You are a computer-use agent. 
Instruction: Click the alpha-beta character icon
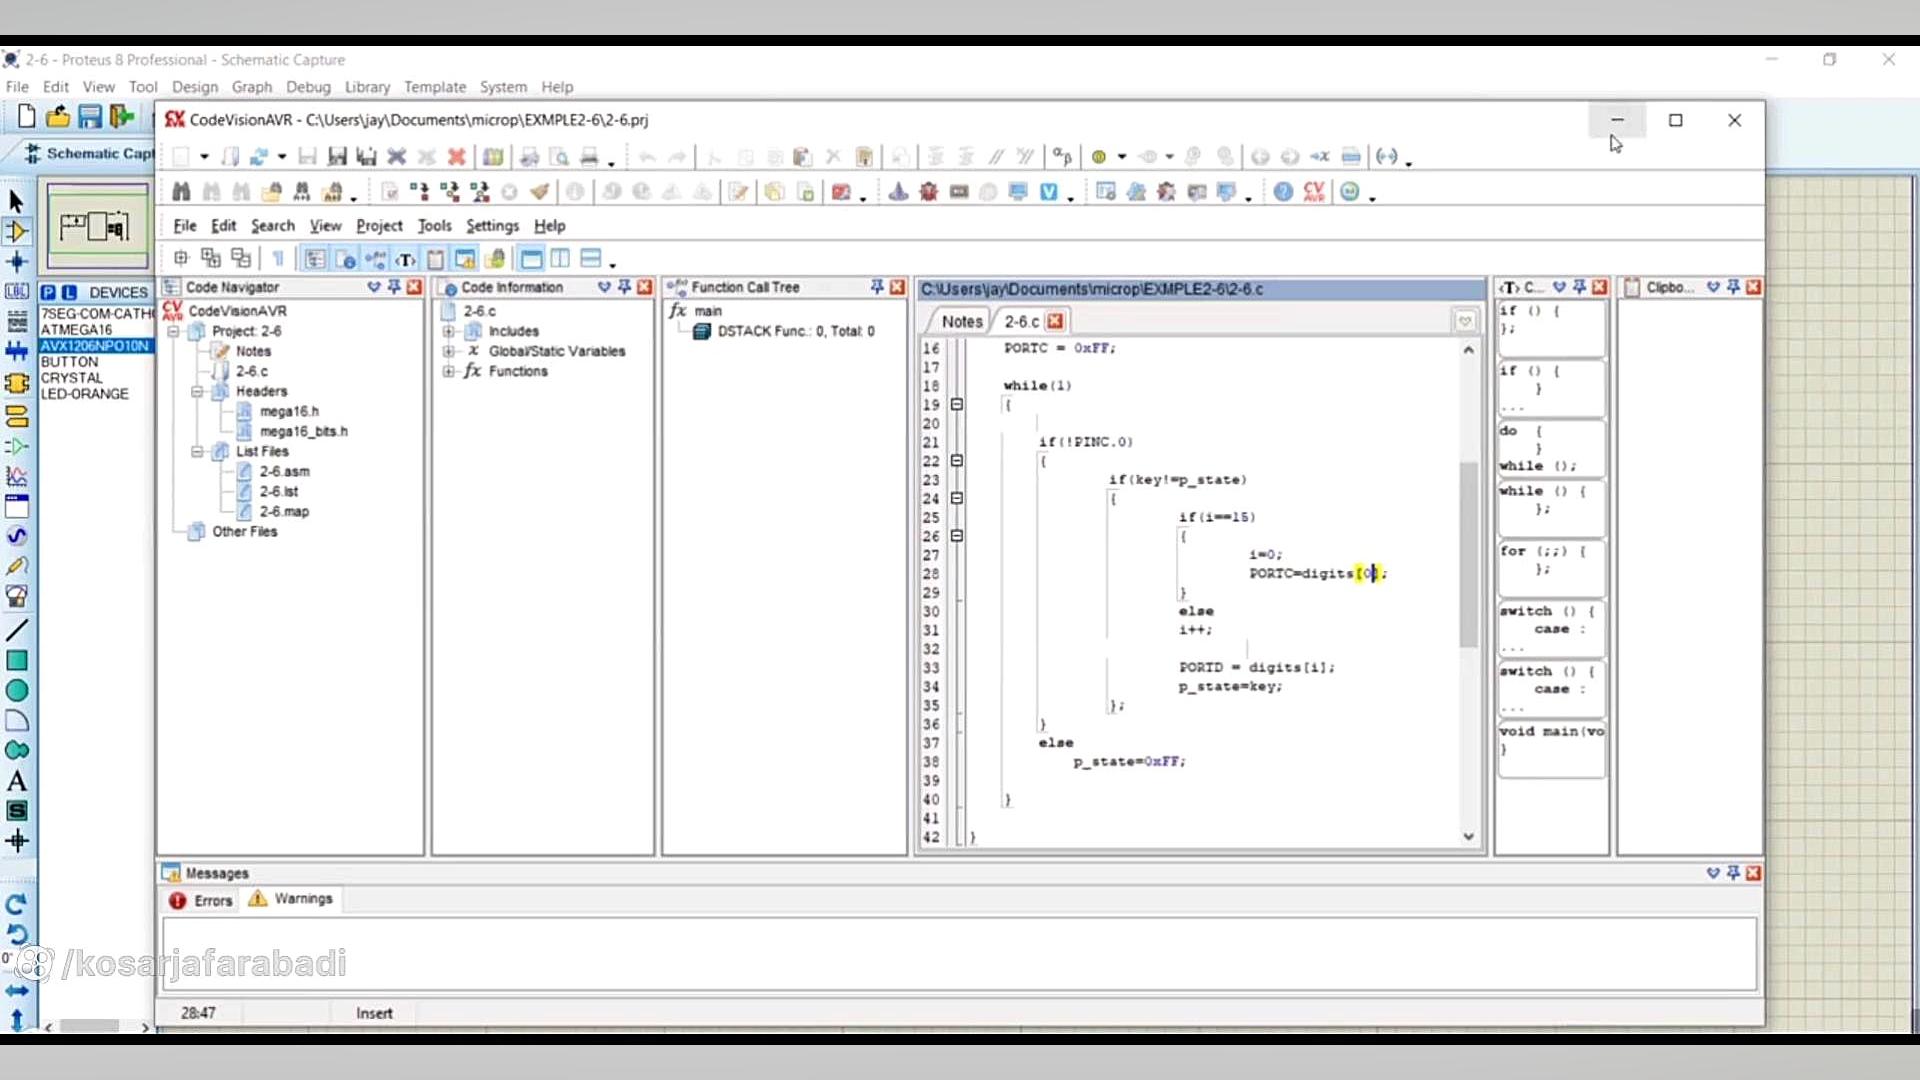click(1062, 157)
